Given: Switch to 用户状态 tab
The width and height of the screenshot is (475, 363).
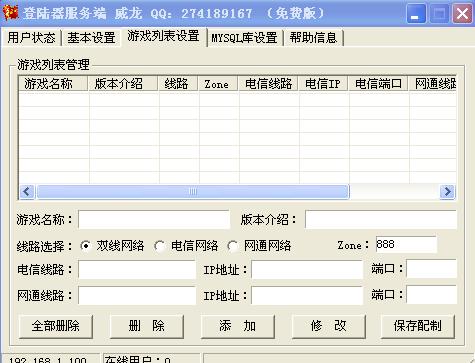Looking at the screenshot, I should click(x=31, y=38).
